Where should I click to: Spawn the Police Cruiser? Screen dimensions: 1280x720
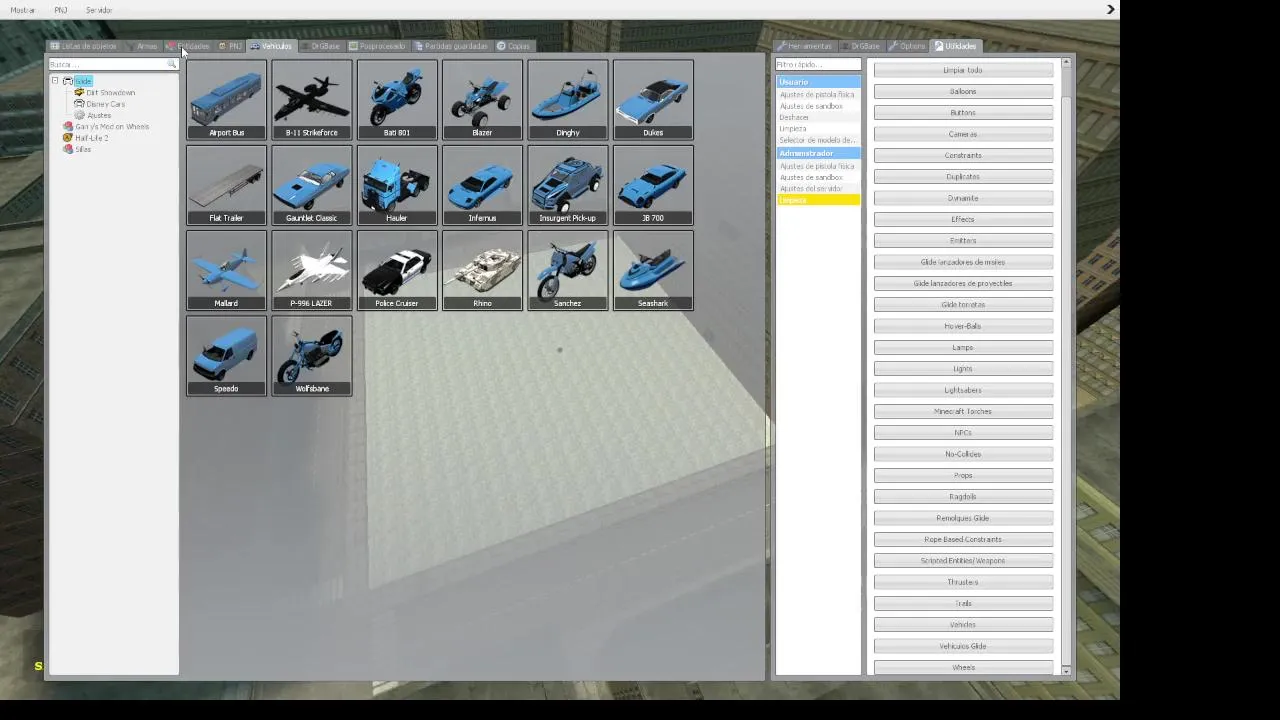397,270
